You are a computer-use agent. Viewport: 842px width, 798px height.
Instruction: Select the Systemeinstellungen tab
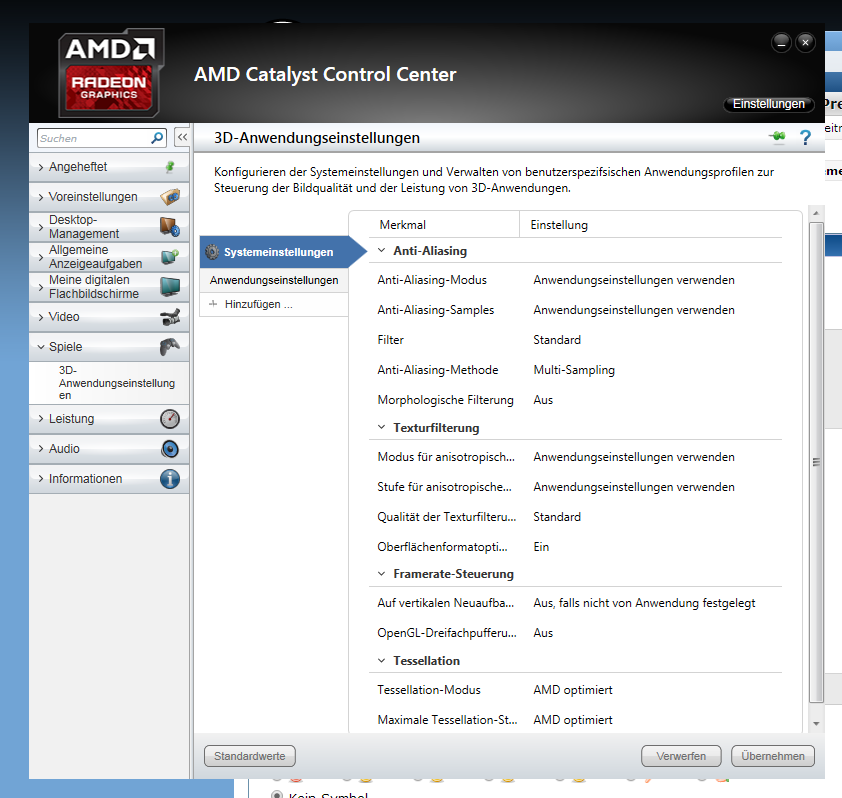(x=278, y=252)
